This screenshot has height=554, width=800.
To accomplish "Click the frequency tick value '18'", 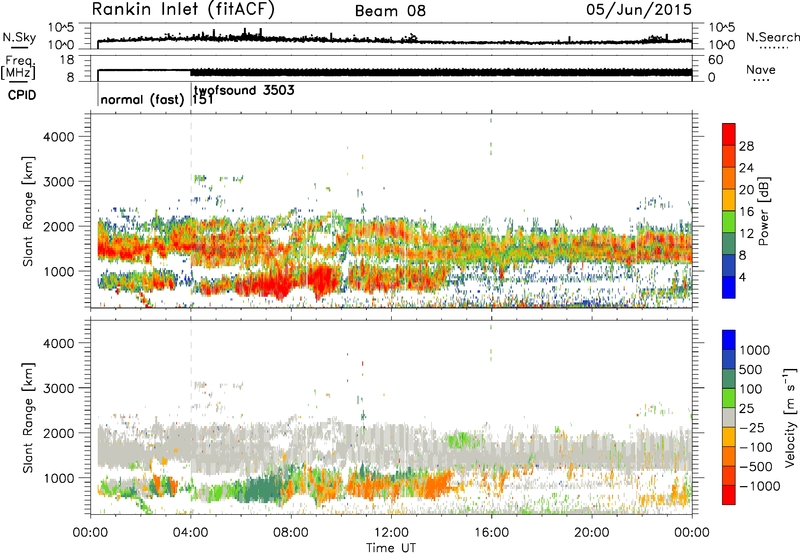I will [67, 60].
